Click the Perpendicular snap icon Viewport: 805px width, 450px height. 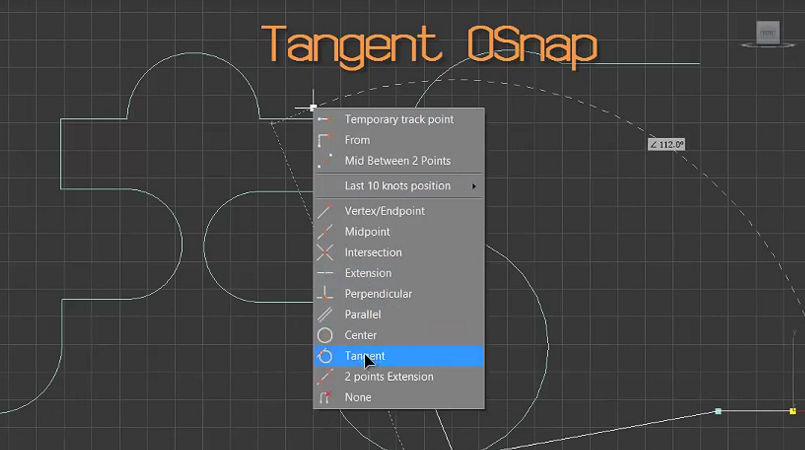[324, 294]
